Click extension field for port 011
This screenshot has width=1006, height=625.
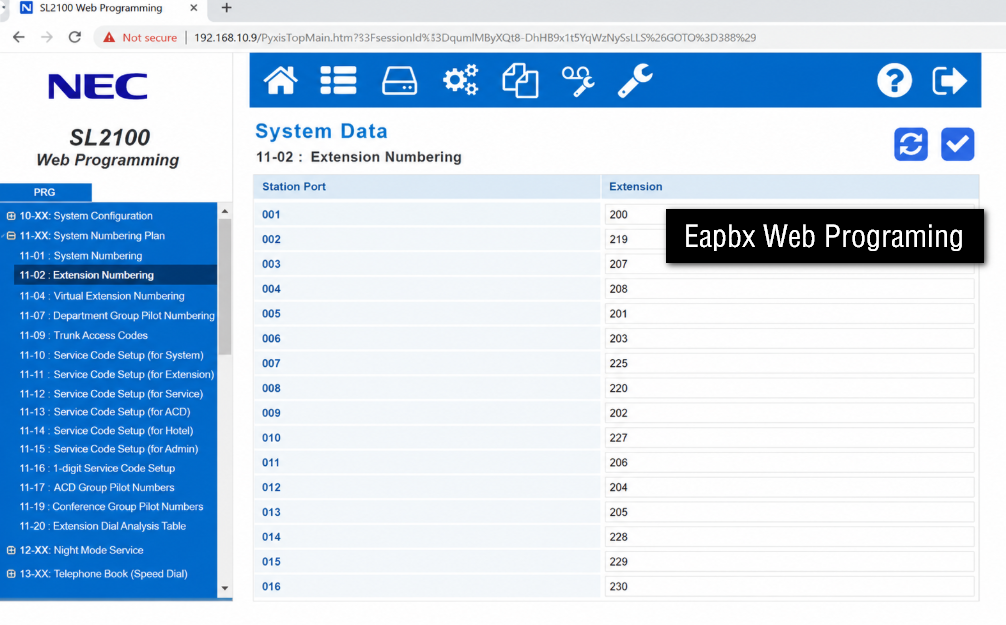coord(789,463)
